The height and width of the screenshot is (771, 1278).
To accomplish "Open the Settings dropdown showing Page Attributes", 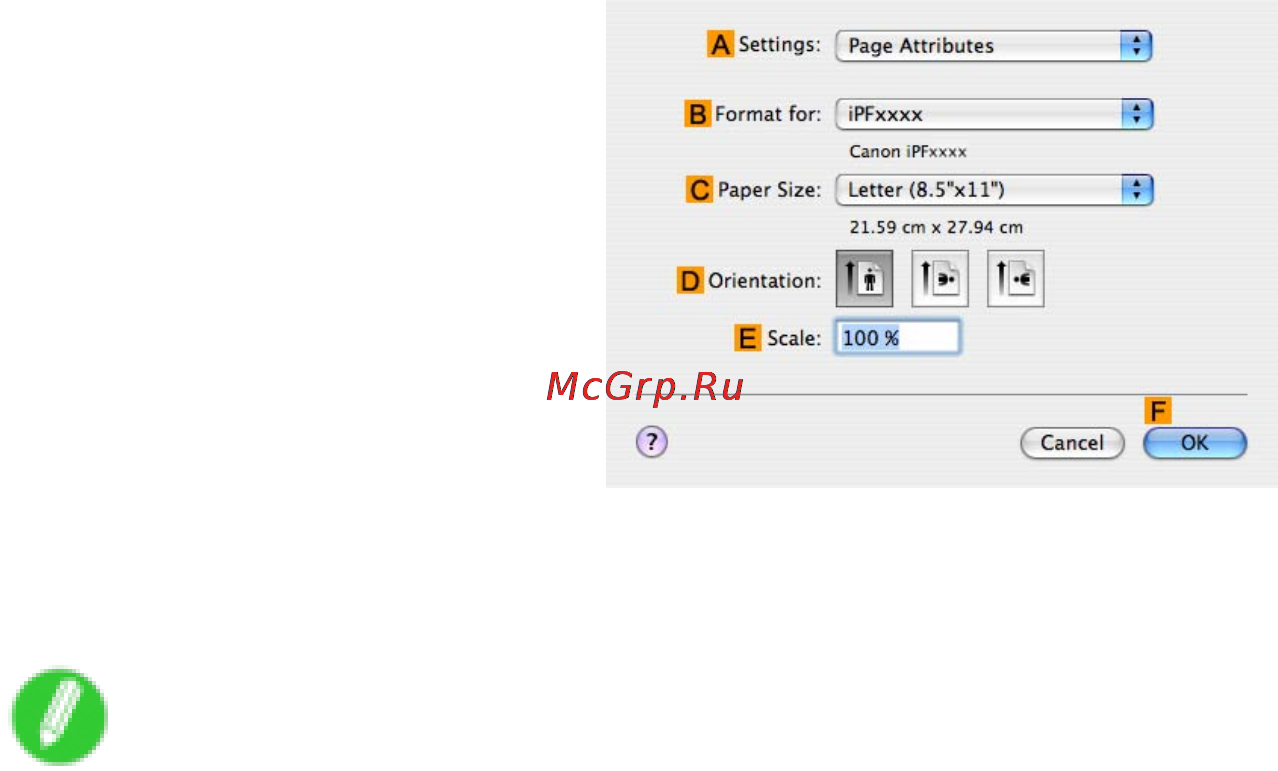I will click(x=994, y=46).
